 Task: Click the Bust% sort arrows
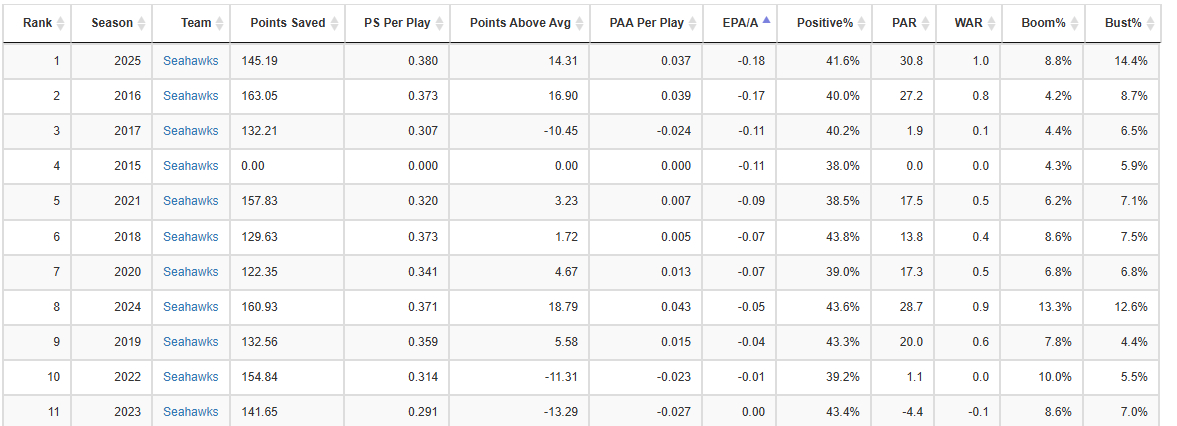click(1150, 23)
